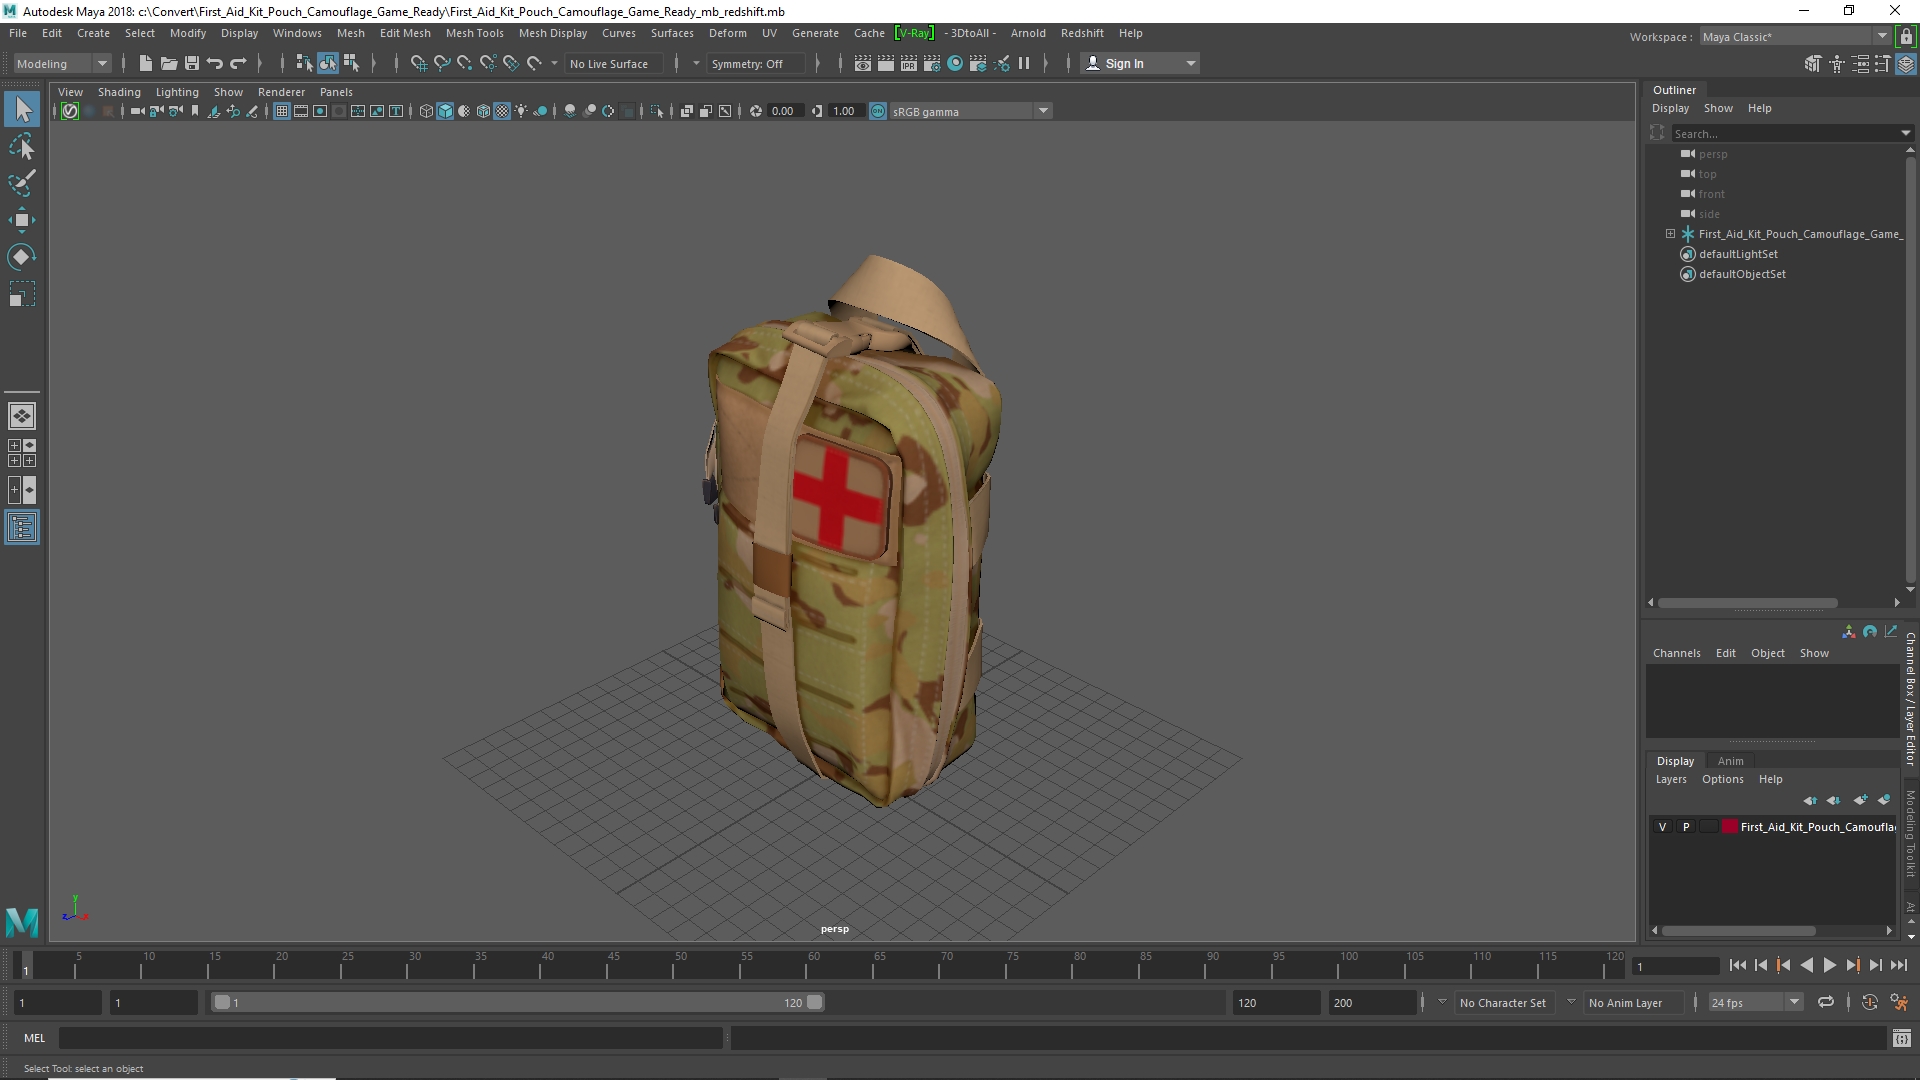Enable smooth shade all display

point(445,111)
